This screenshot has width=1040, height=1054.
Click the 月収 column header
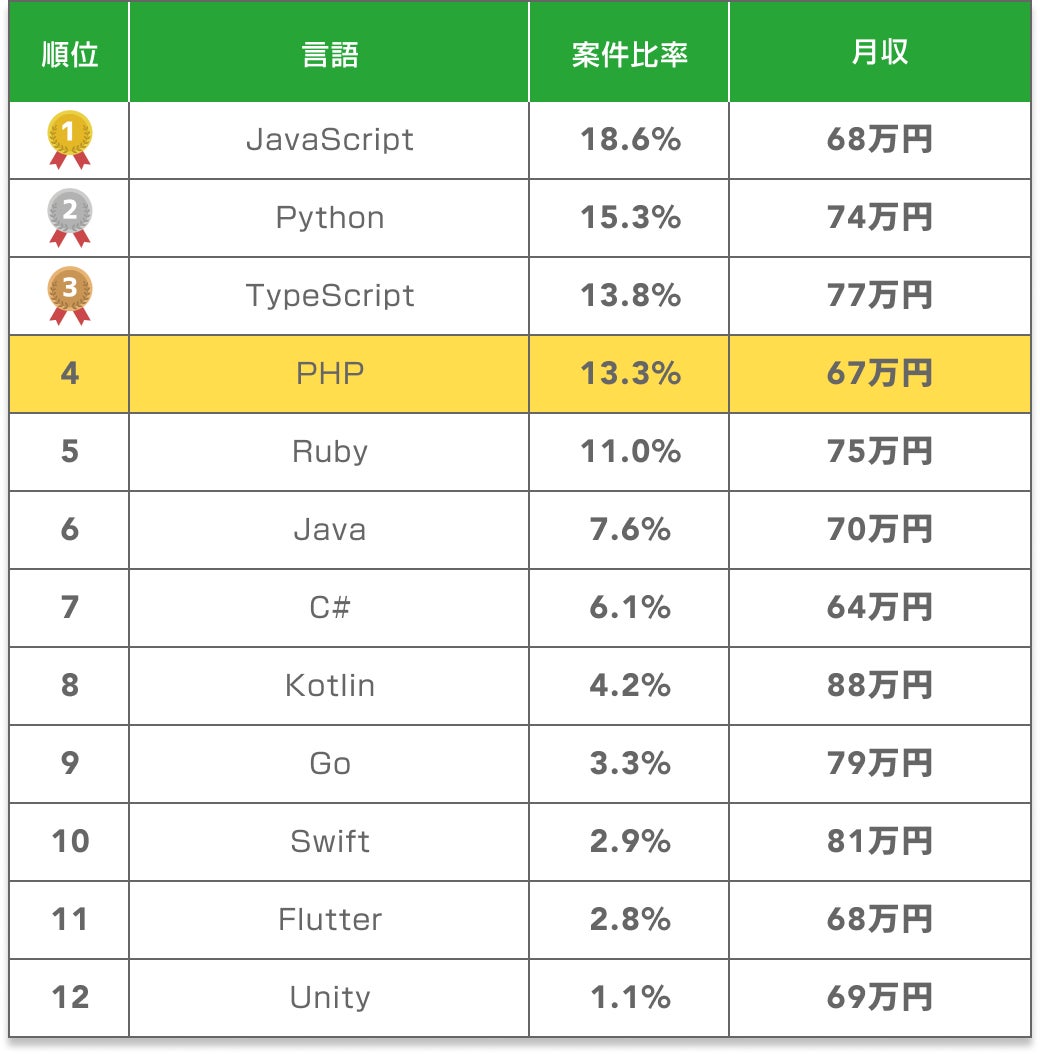879,53
